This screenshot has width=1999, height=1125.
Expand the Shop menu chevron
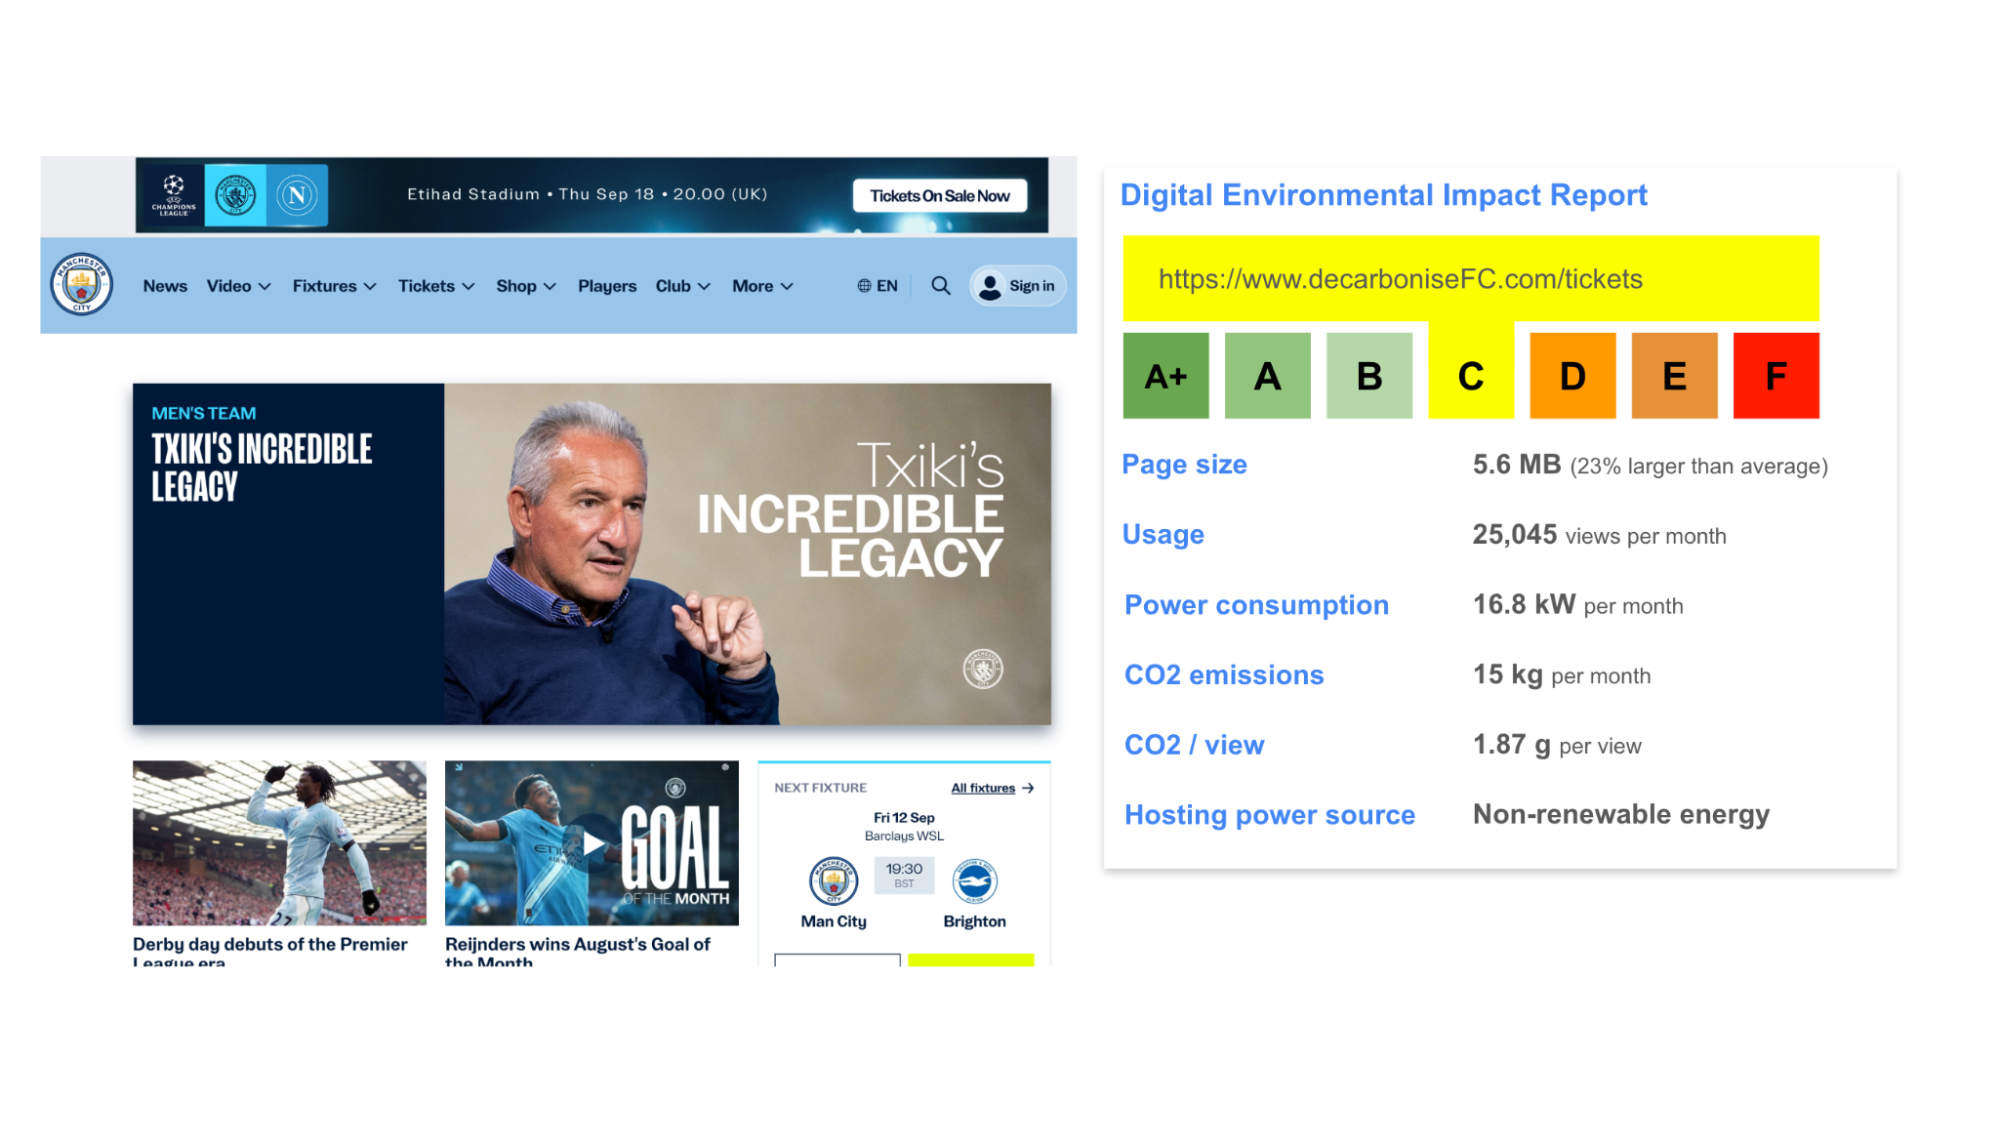(550, 287)
